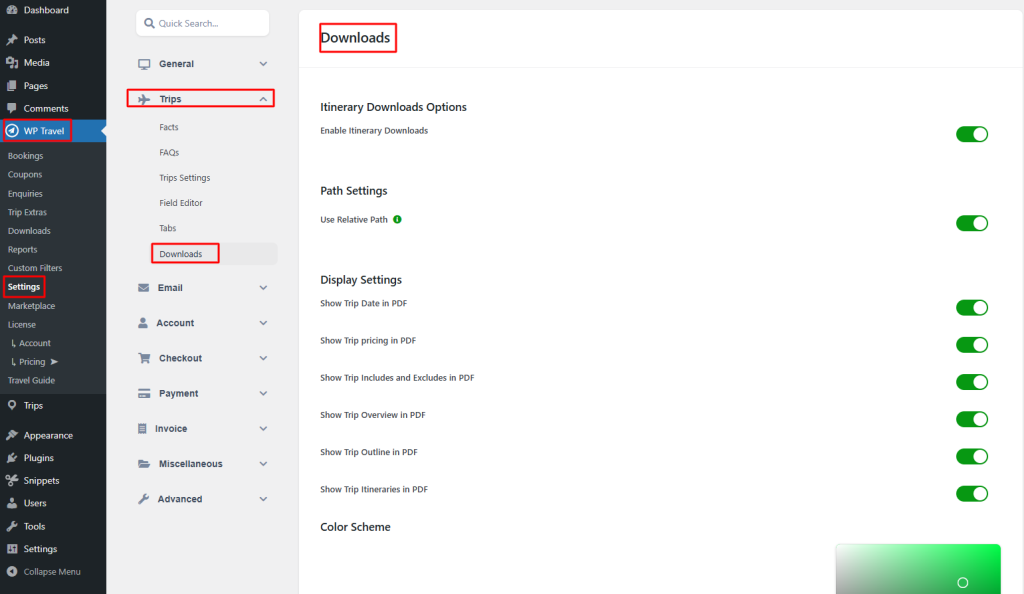Open Coupons in WP Travel menu
The height and width of the screenshot is (594, 1024).
coord(25,175)
